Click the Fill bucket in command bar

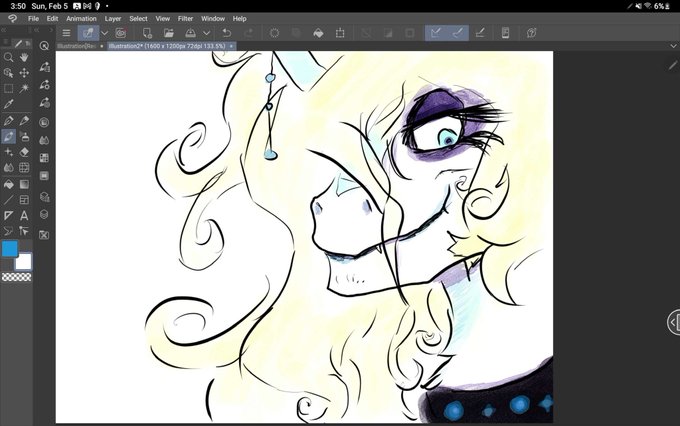(318, 33)
